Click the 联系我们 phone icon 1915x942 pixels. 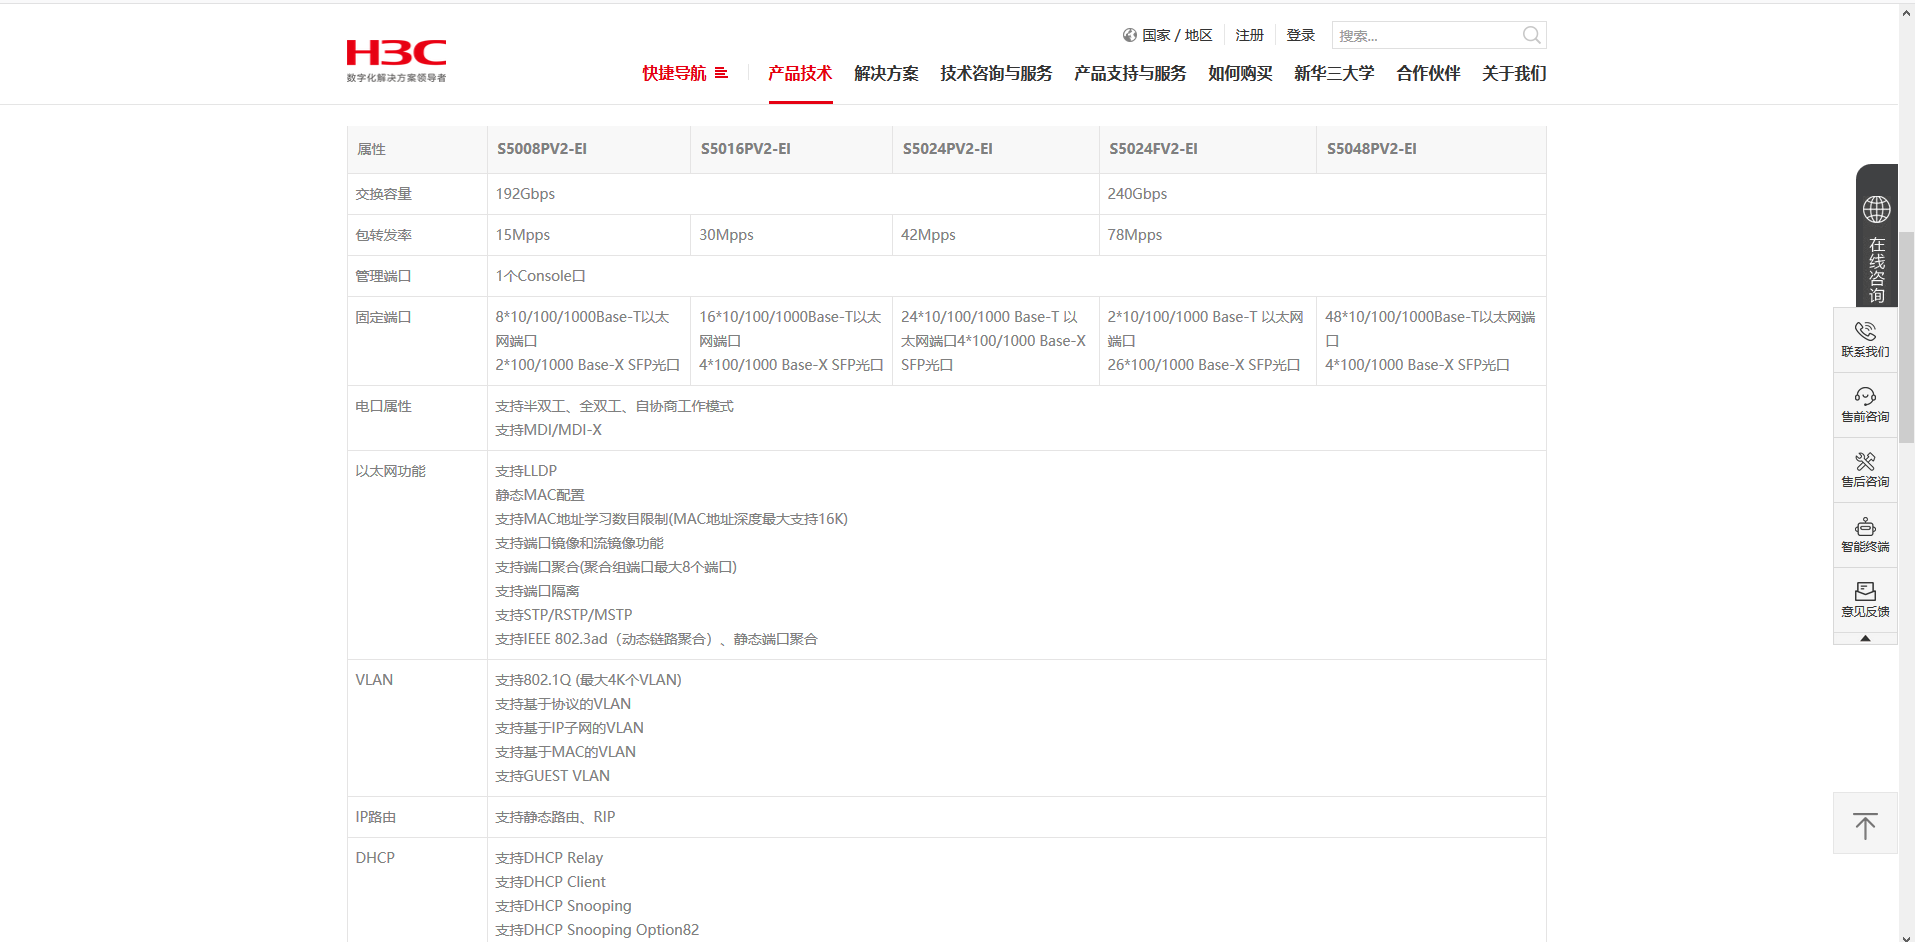[x=1865, y=331]
